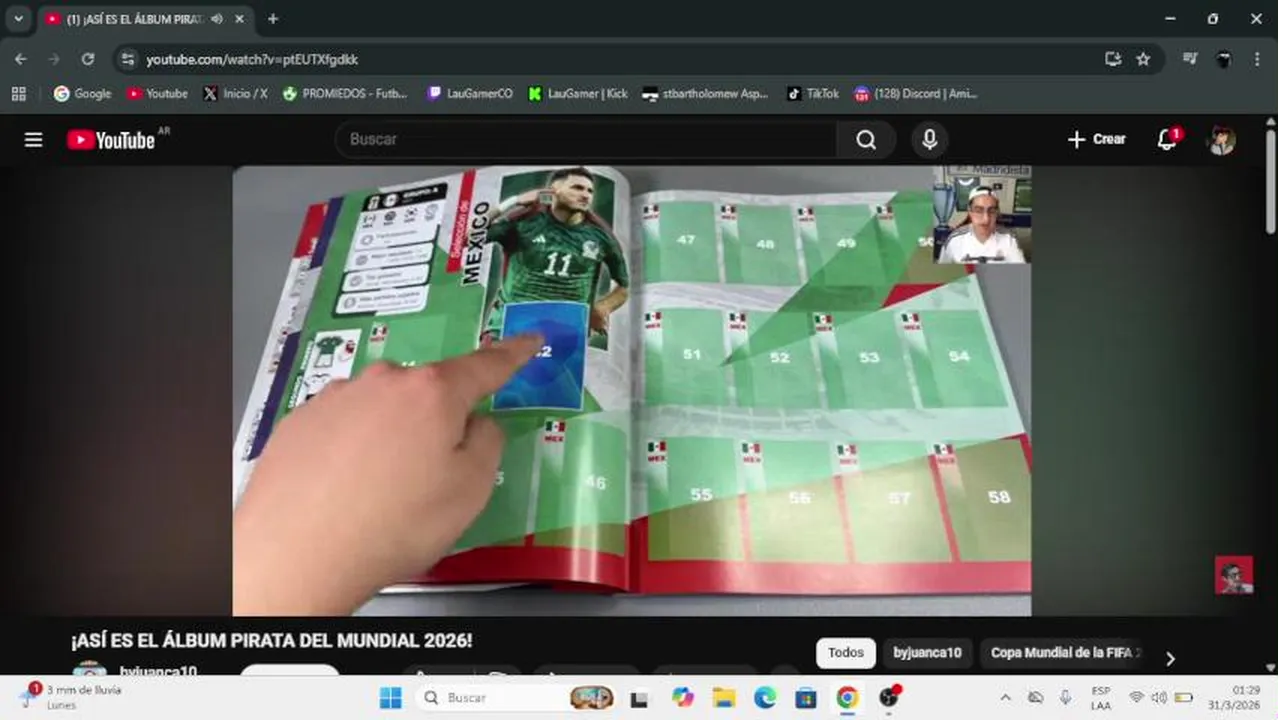The image size is (1278, 720).
Task: Click the YouTube search magnifier button
Action: click(866, 140)
